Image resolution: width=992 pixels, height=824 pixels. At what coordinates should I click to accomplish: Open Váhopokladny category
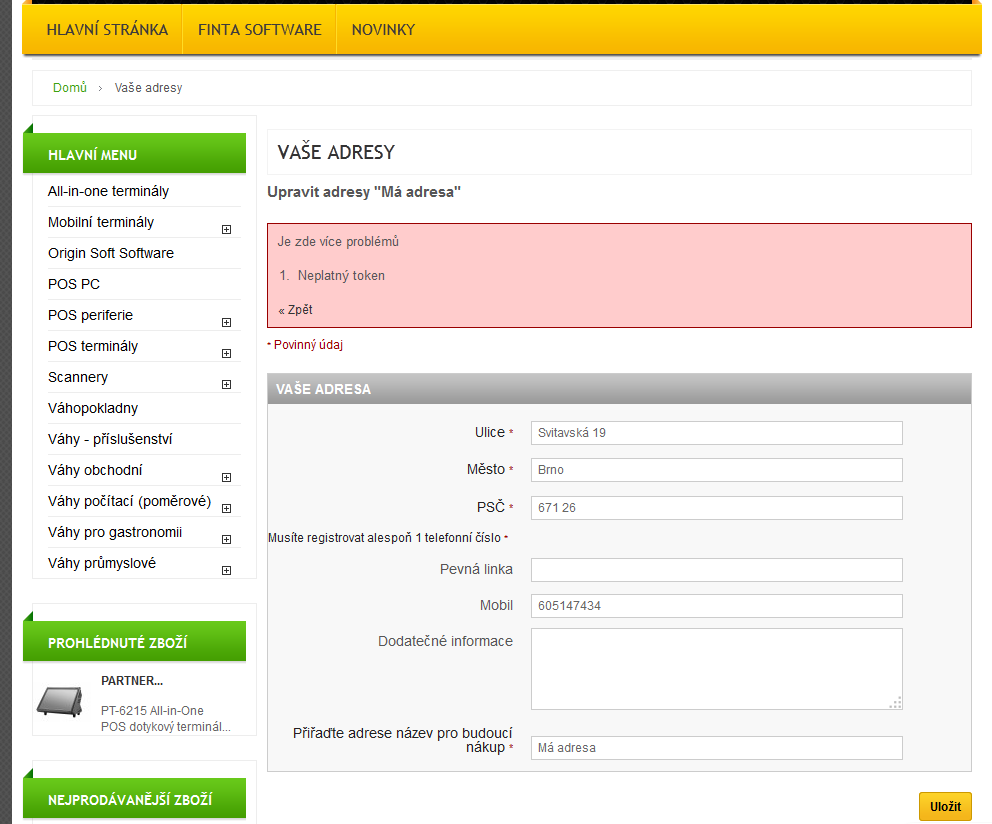93,408
